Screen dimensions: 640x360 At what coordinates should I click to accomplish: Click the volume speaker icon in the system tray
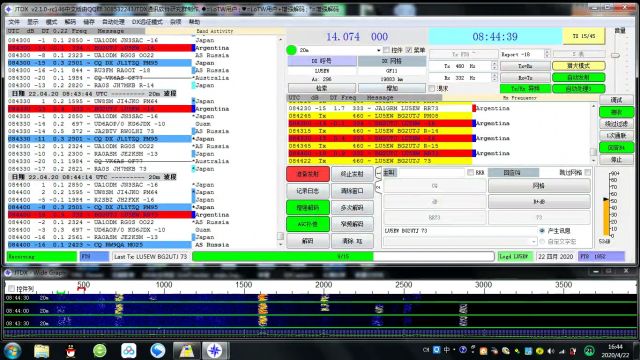coord(551,351)
